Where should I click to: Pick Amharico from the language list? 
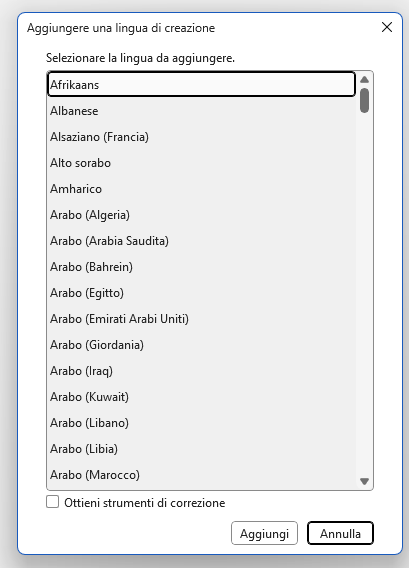click(x=201, y=189)
